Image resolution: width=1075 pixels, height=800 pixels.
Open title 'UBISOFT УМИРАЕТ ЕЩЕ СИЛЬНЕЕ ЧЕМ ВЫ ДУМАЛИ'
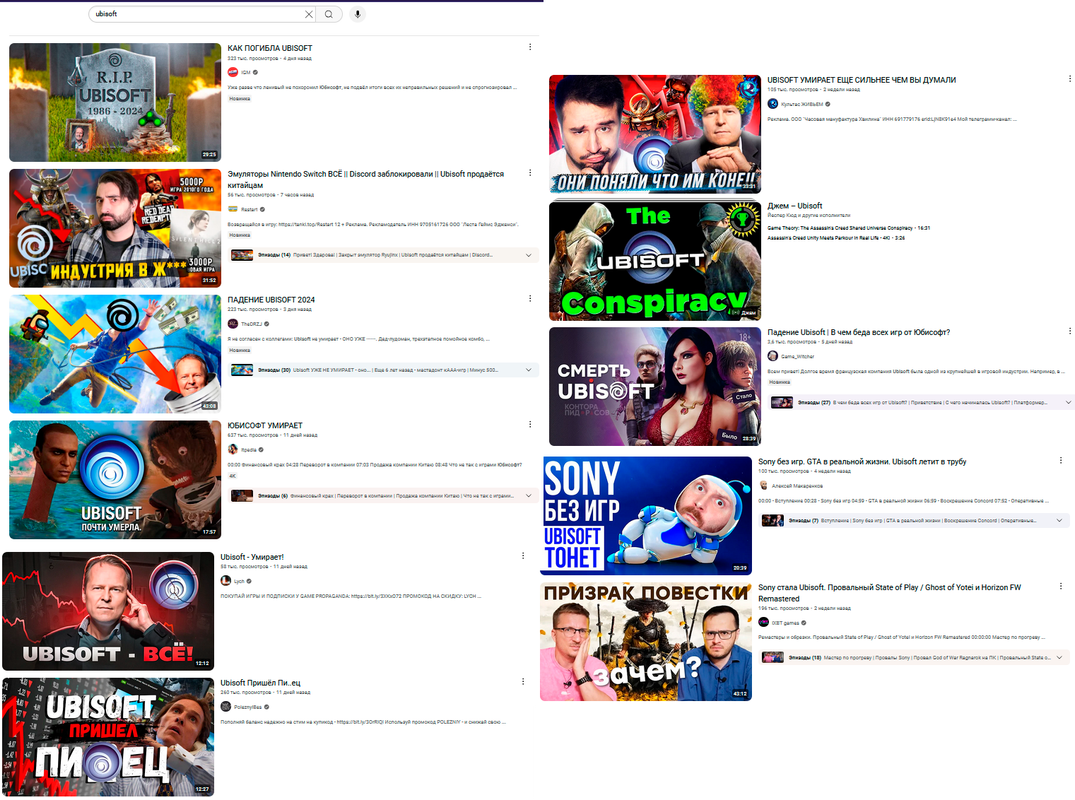click(x=861, y=80)
